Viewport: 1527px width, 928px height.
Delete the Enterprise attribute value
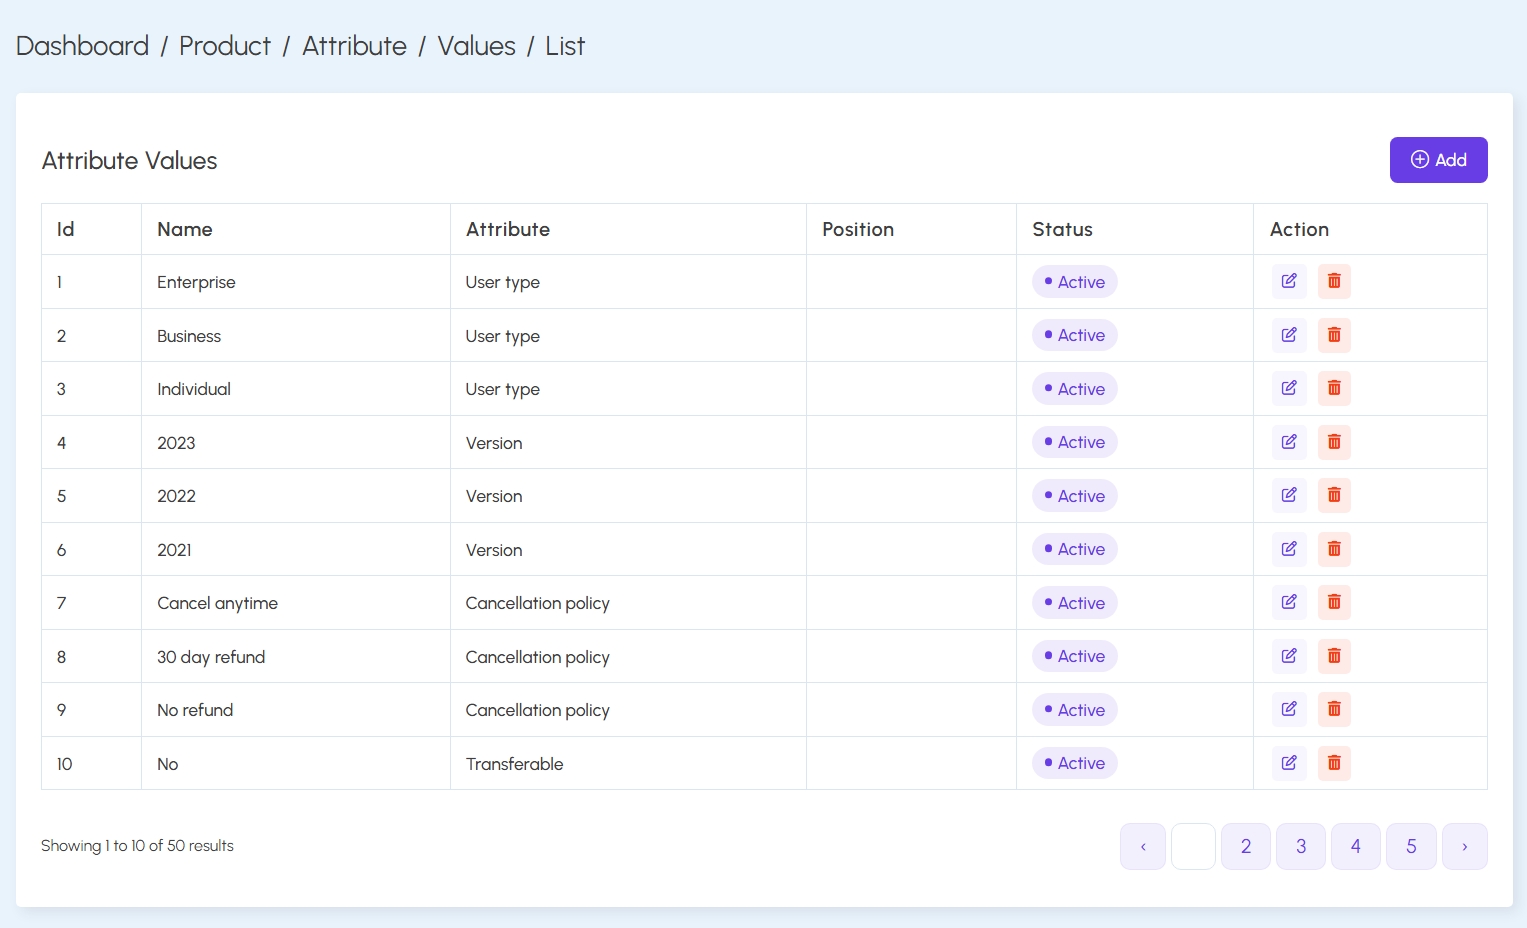1334,281
